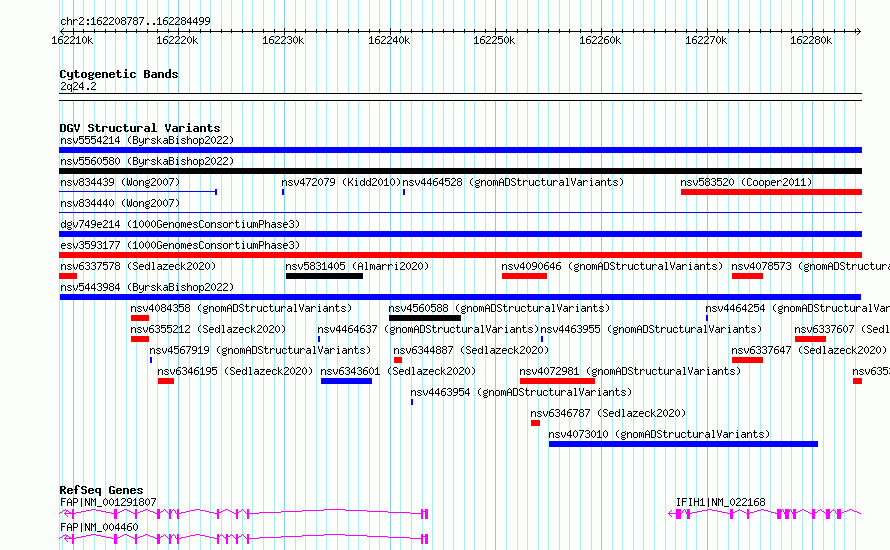Open variant nsv6344887 (Sedlazeck2020)

click(x=471, y=350)
